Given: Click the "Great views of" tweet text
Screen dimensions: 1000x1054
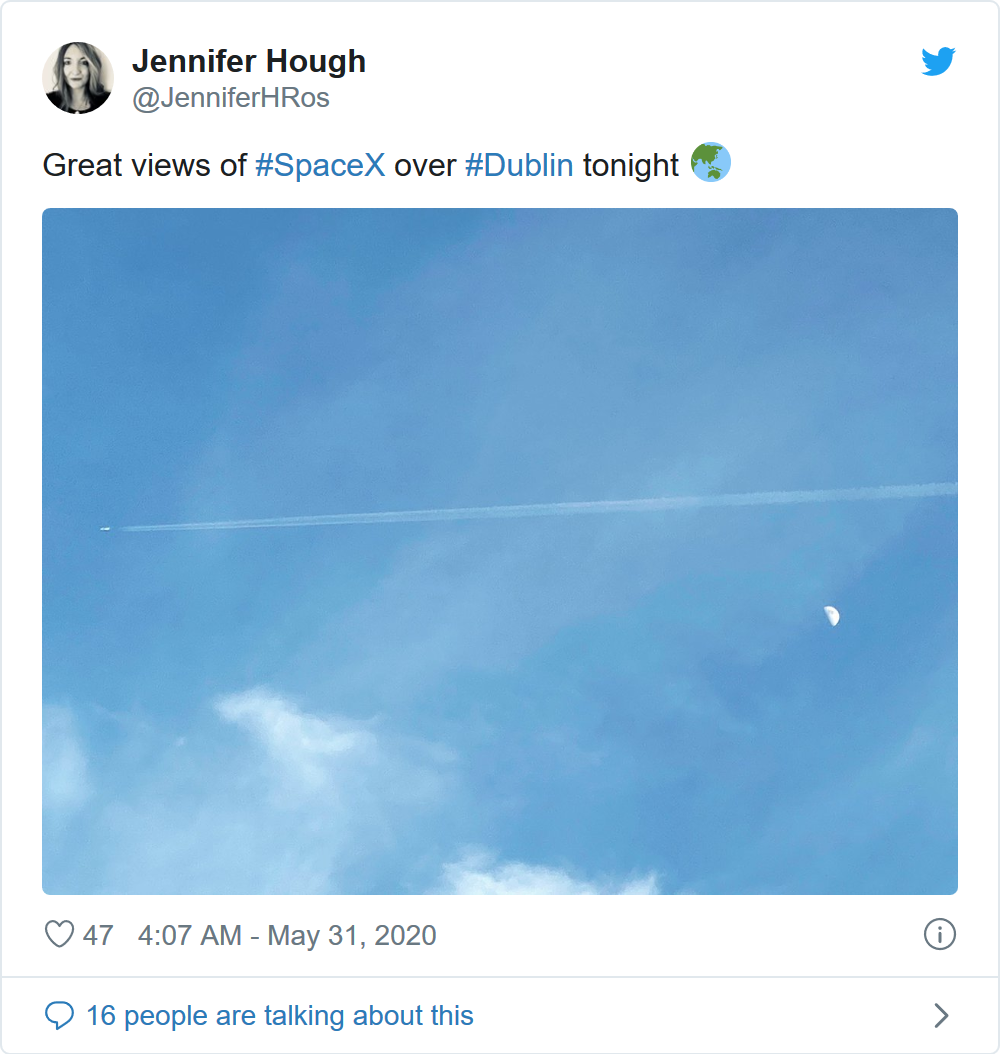Looking at the screenshot, I should click(144, 165).
